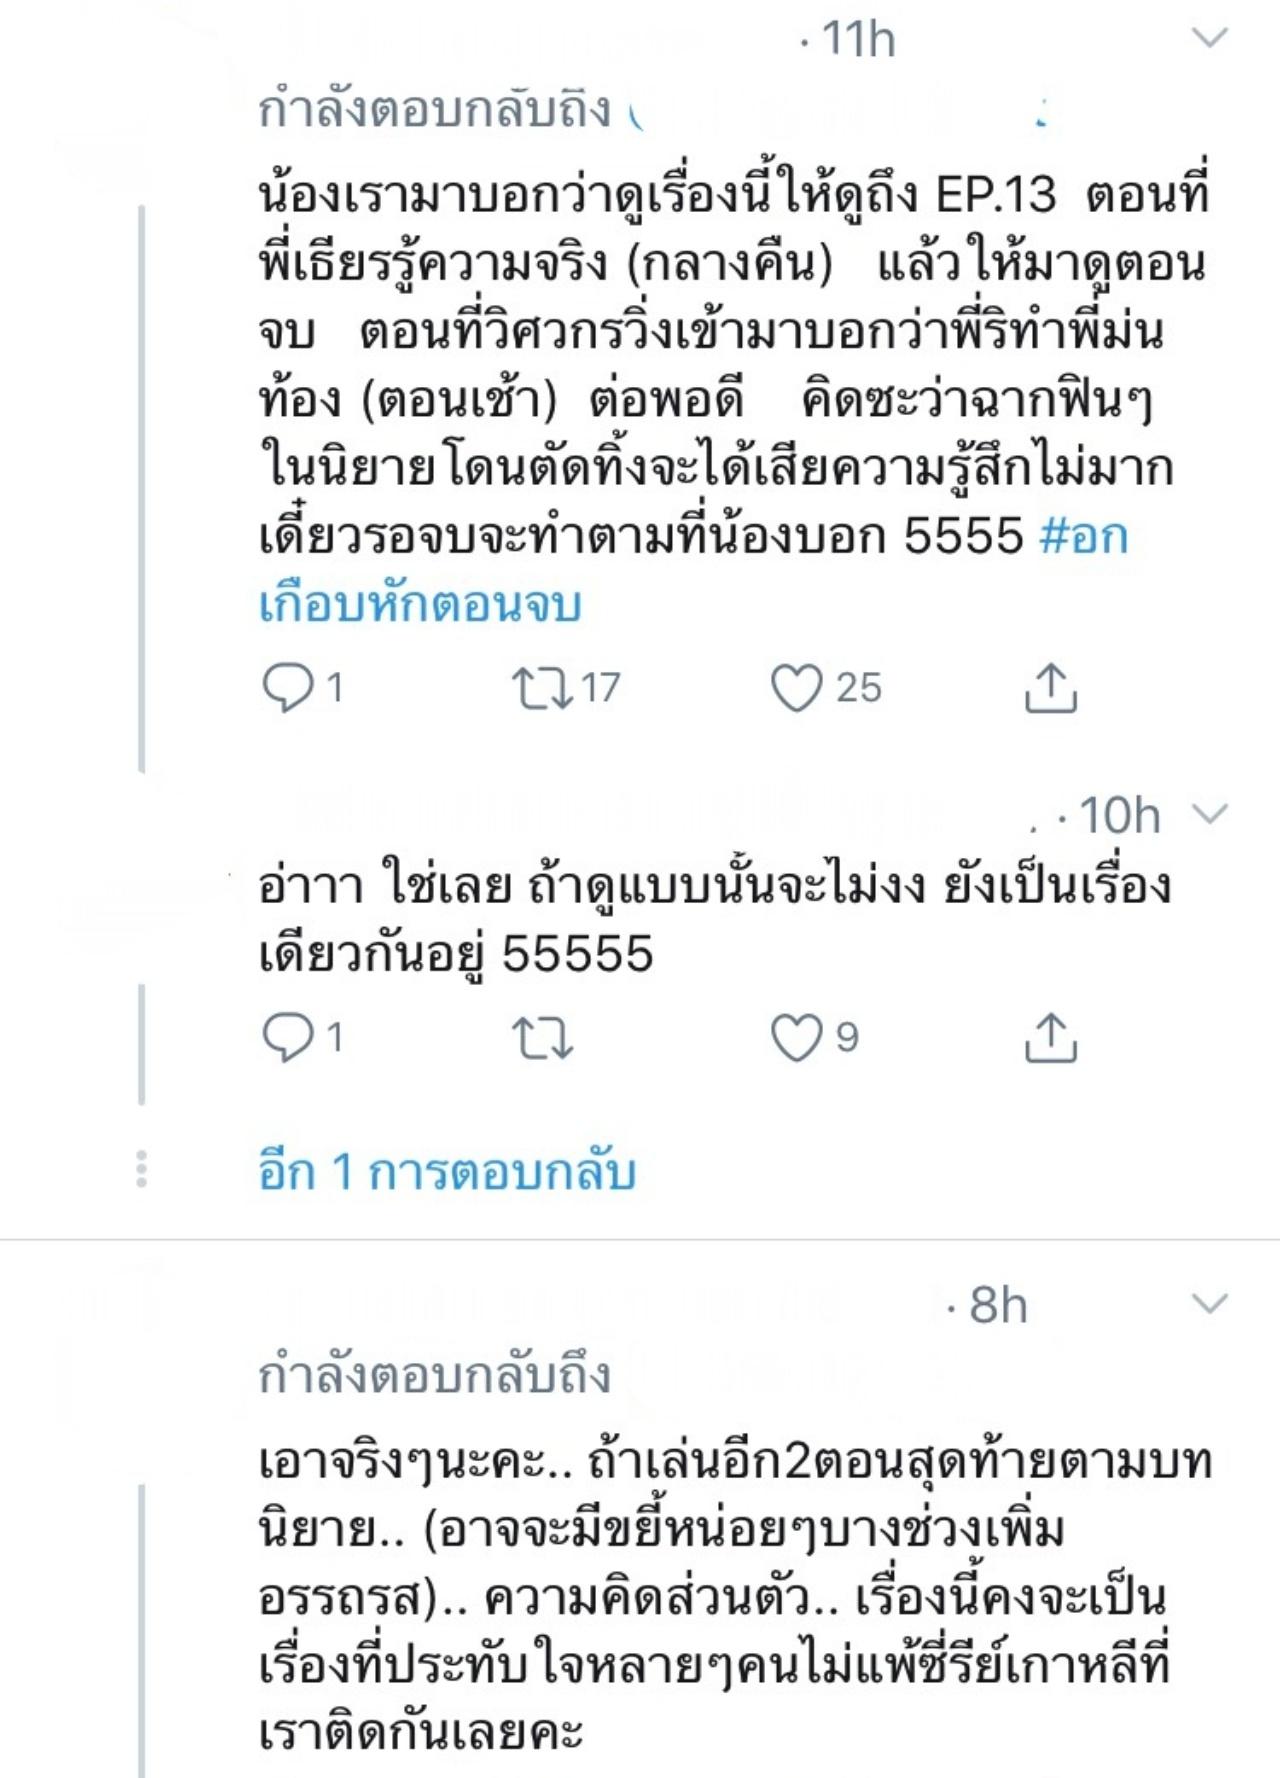Reply to the EP.13 tweet
This screenshot has height=1778, width=1280.
(288, 688)
